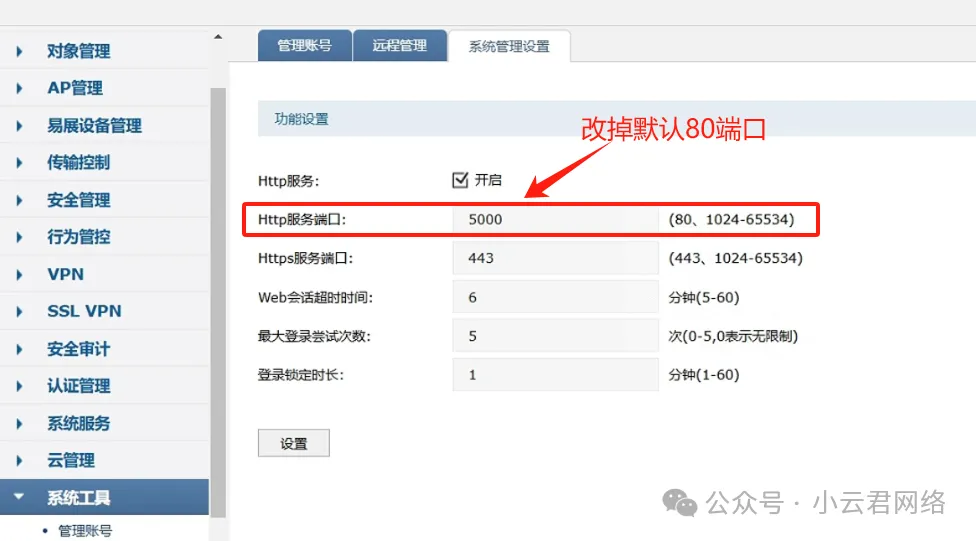Screen dimensions: 976x541
Task: Collapse the 系统工具 section arrow
Action: click(19, 498)
